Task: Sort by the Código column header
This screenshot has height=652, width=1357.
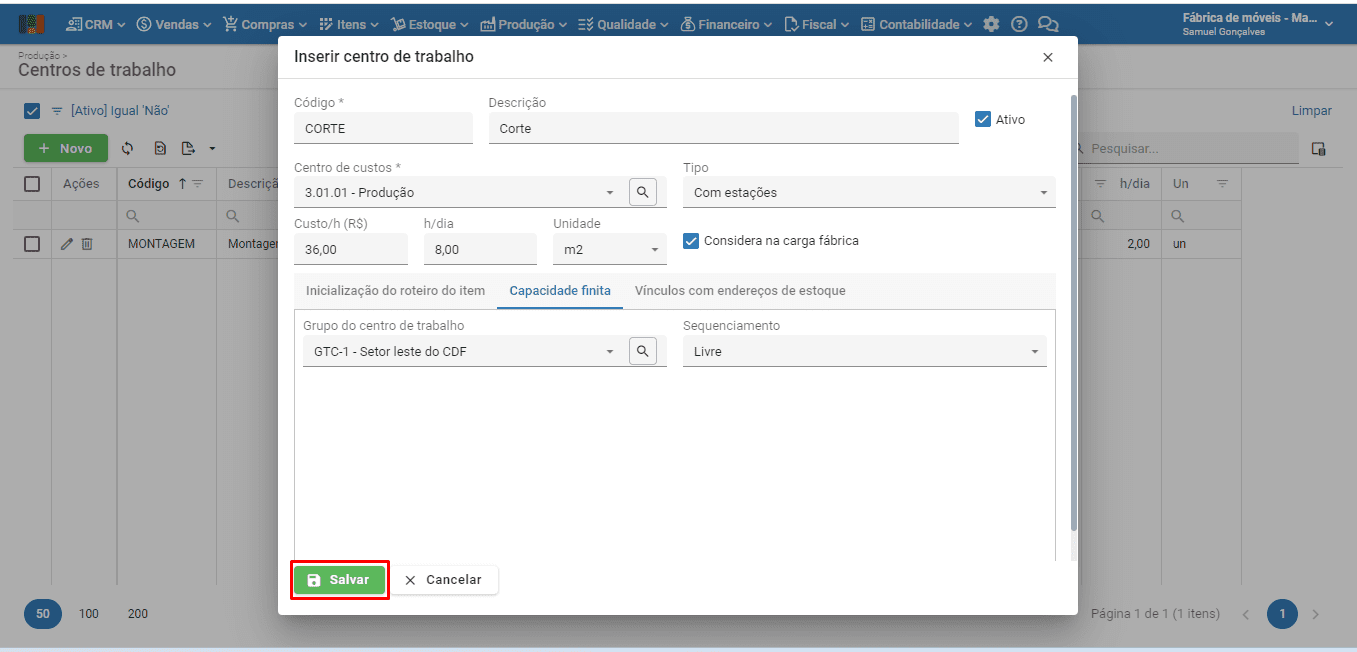Action: pos(149,184)
